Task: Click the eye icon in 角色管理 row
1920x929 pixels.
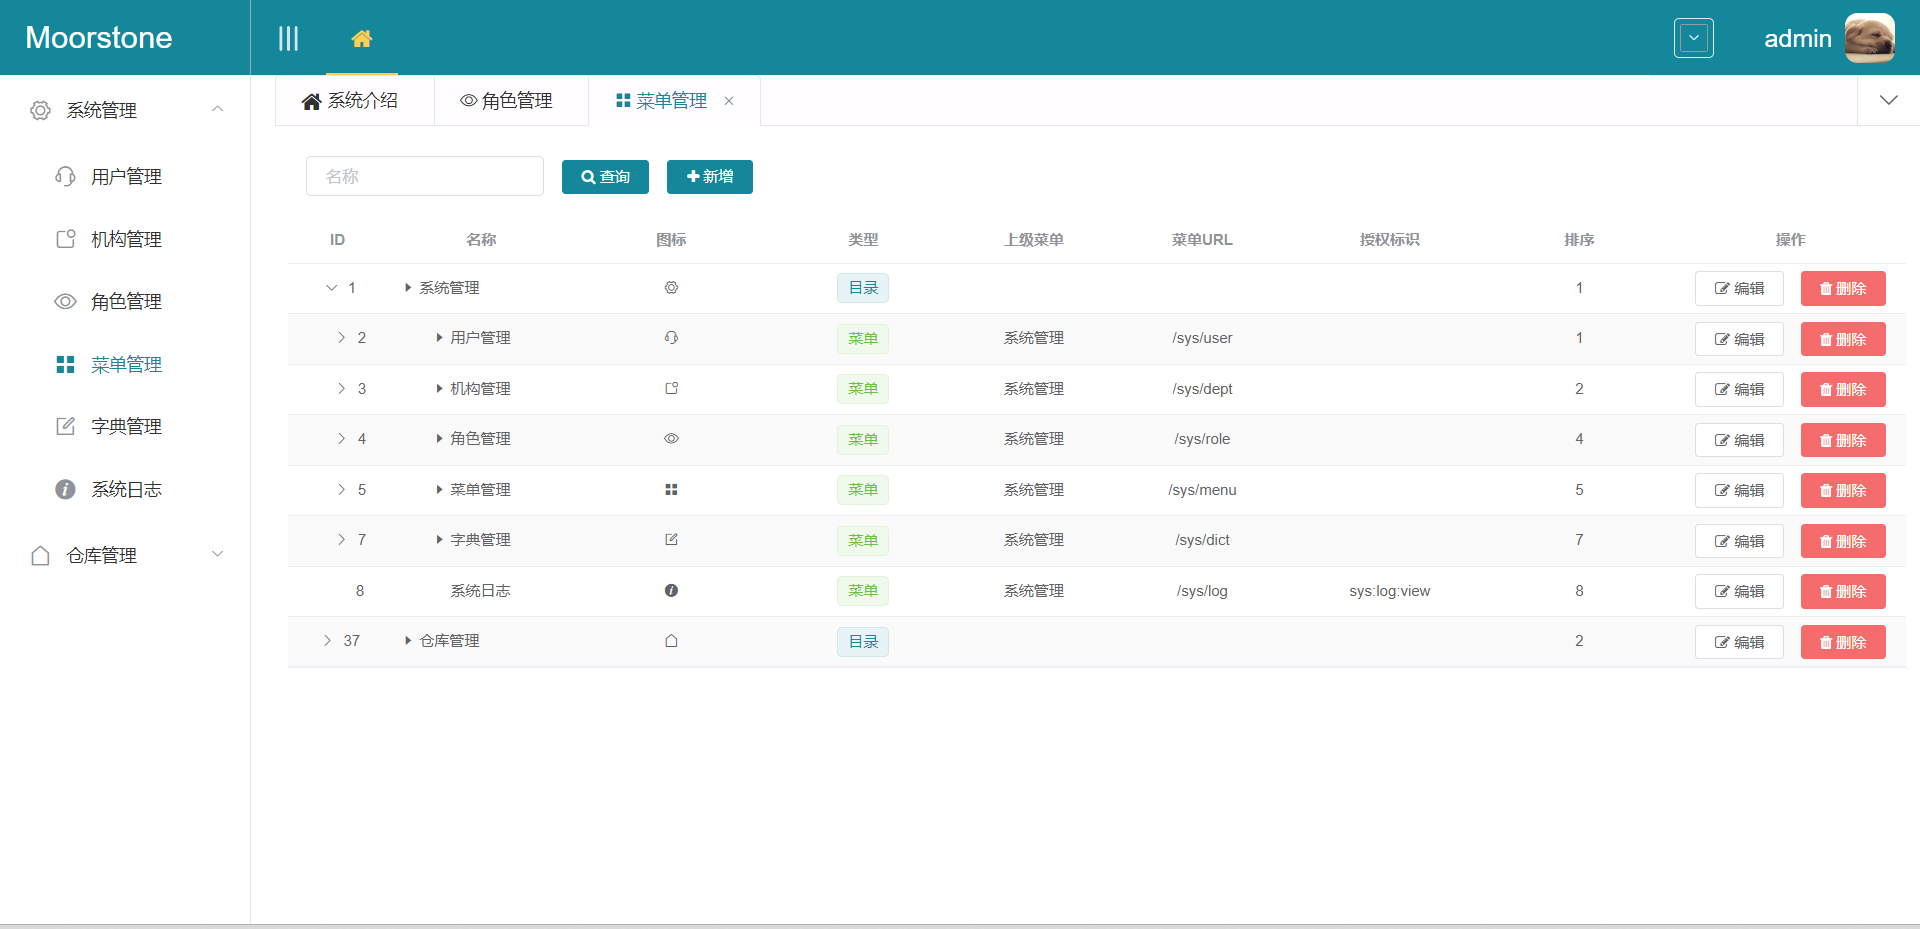Action: point(671,439)
